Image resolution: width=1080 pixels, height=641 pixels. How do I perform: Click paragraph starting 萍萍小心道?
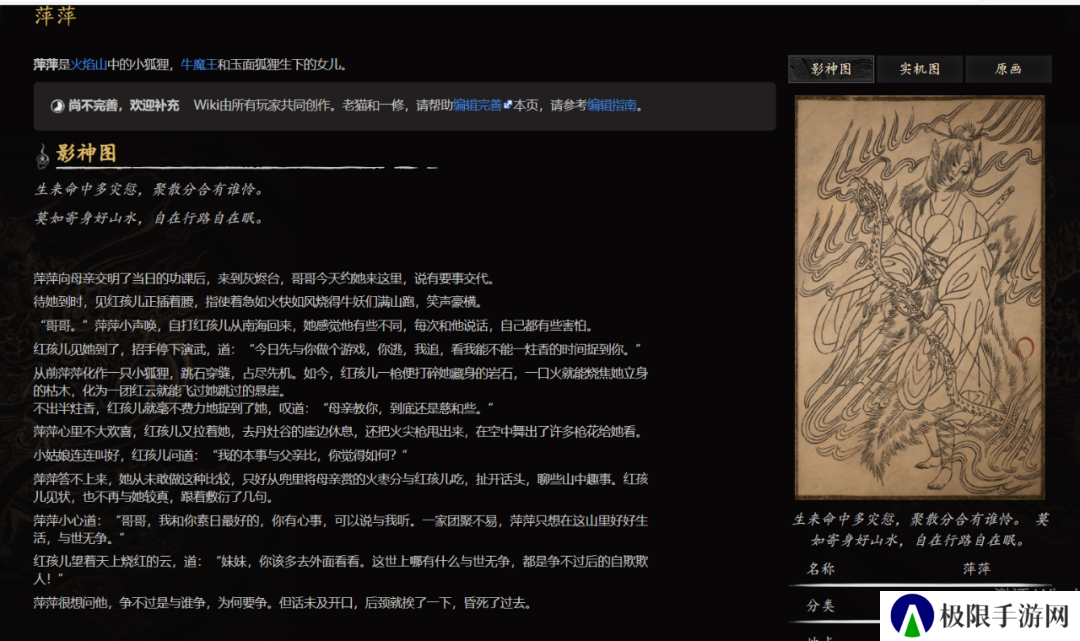[341, 529]
